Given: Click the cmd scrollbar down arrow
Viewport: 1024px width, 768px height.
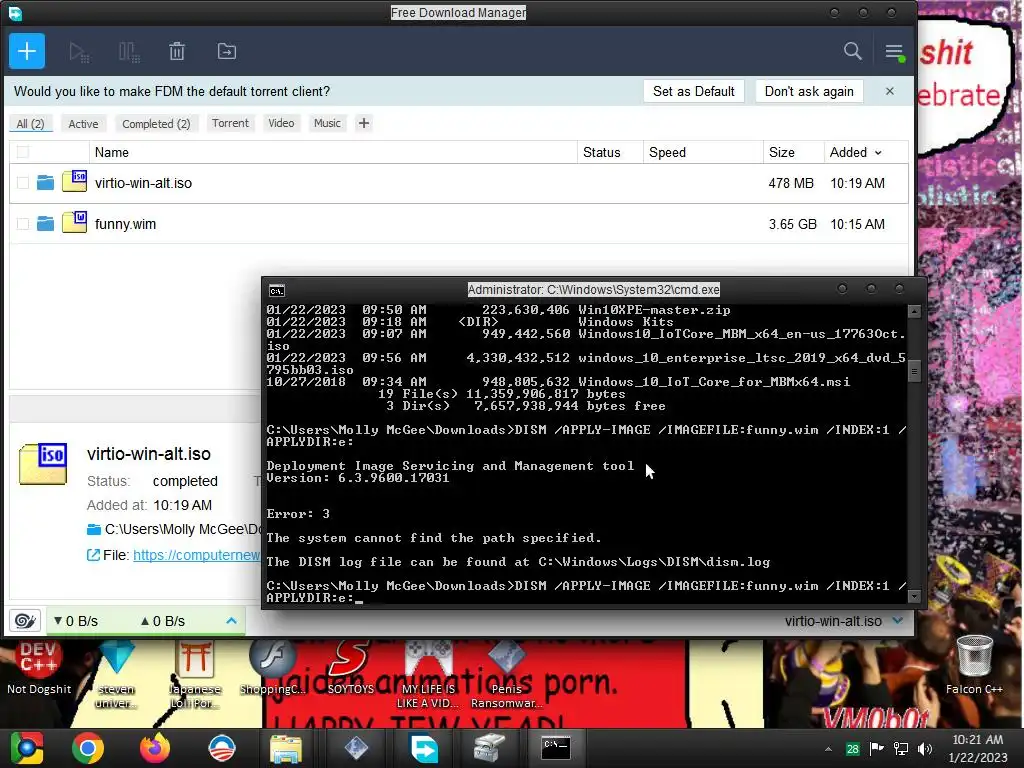Looking at the screenshot, I should pos(914,596).
